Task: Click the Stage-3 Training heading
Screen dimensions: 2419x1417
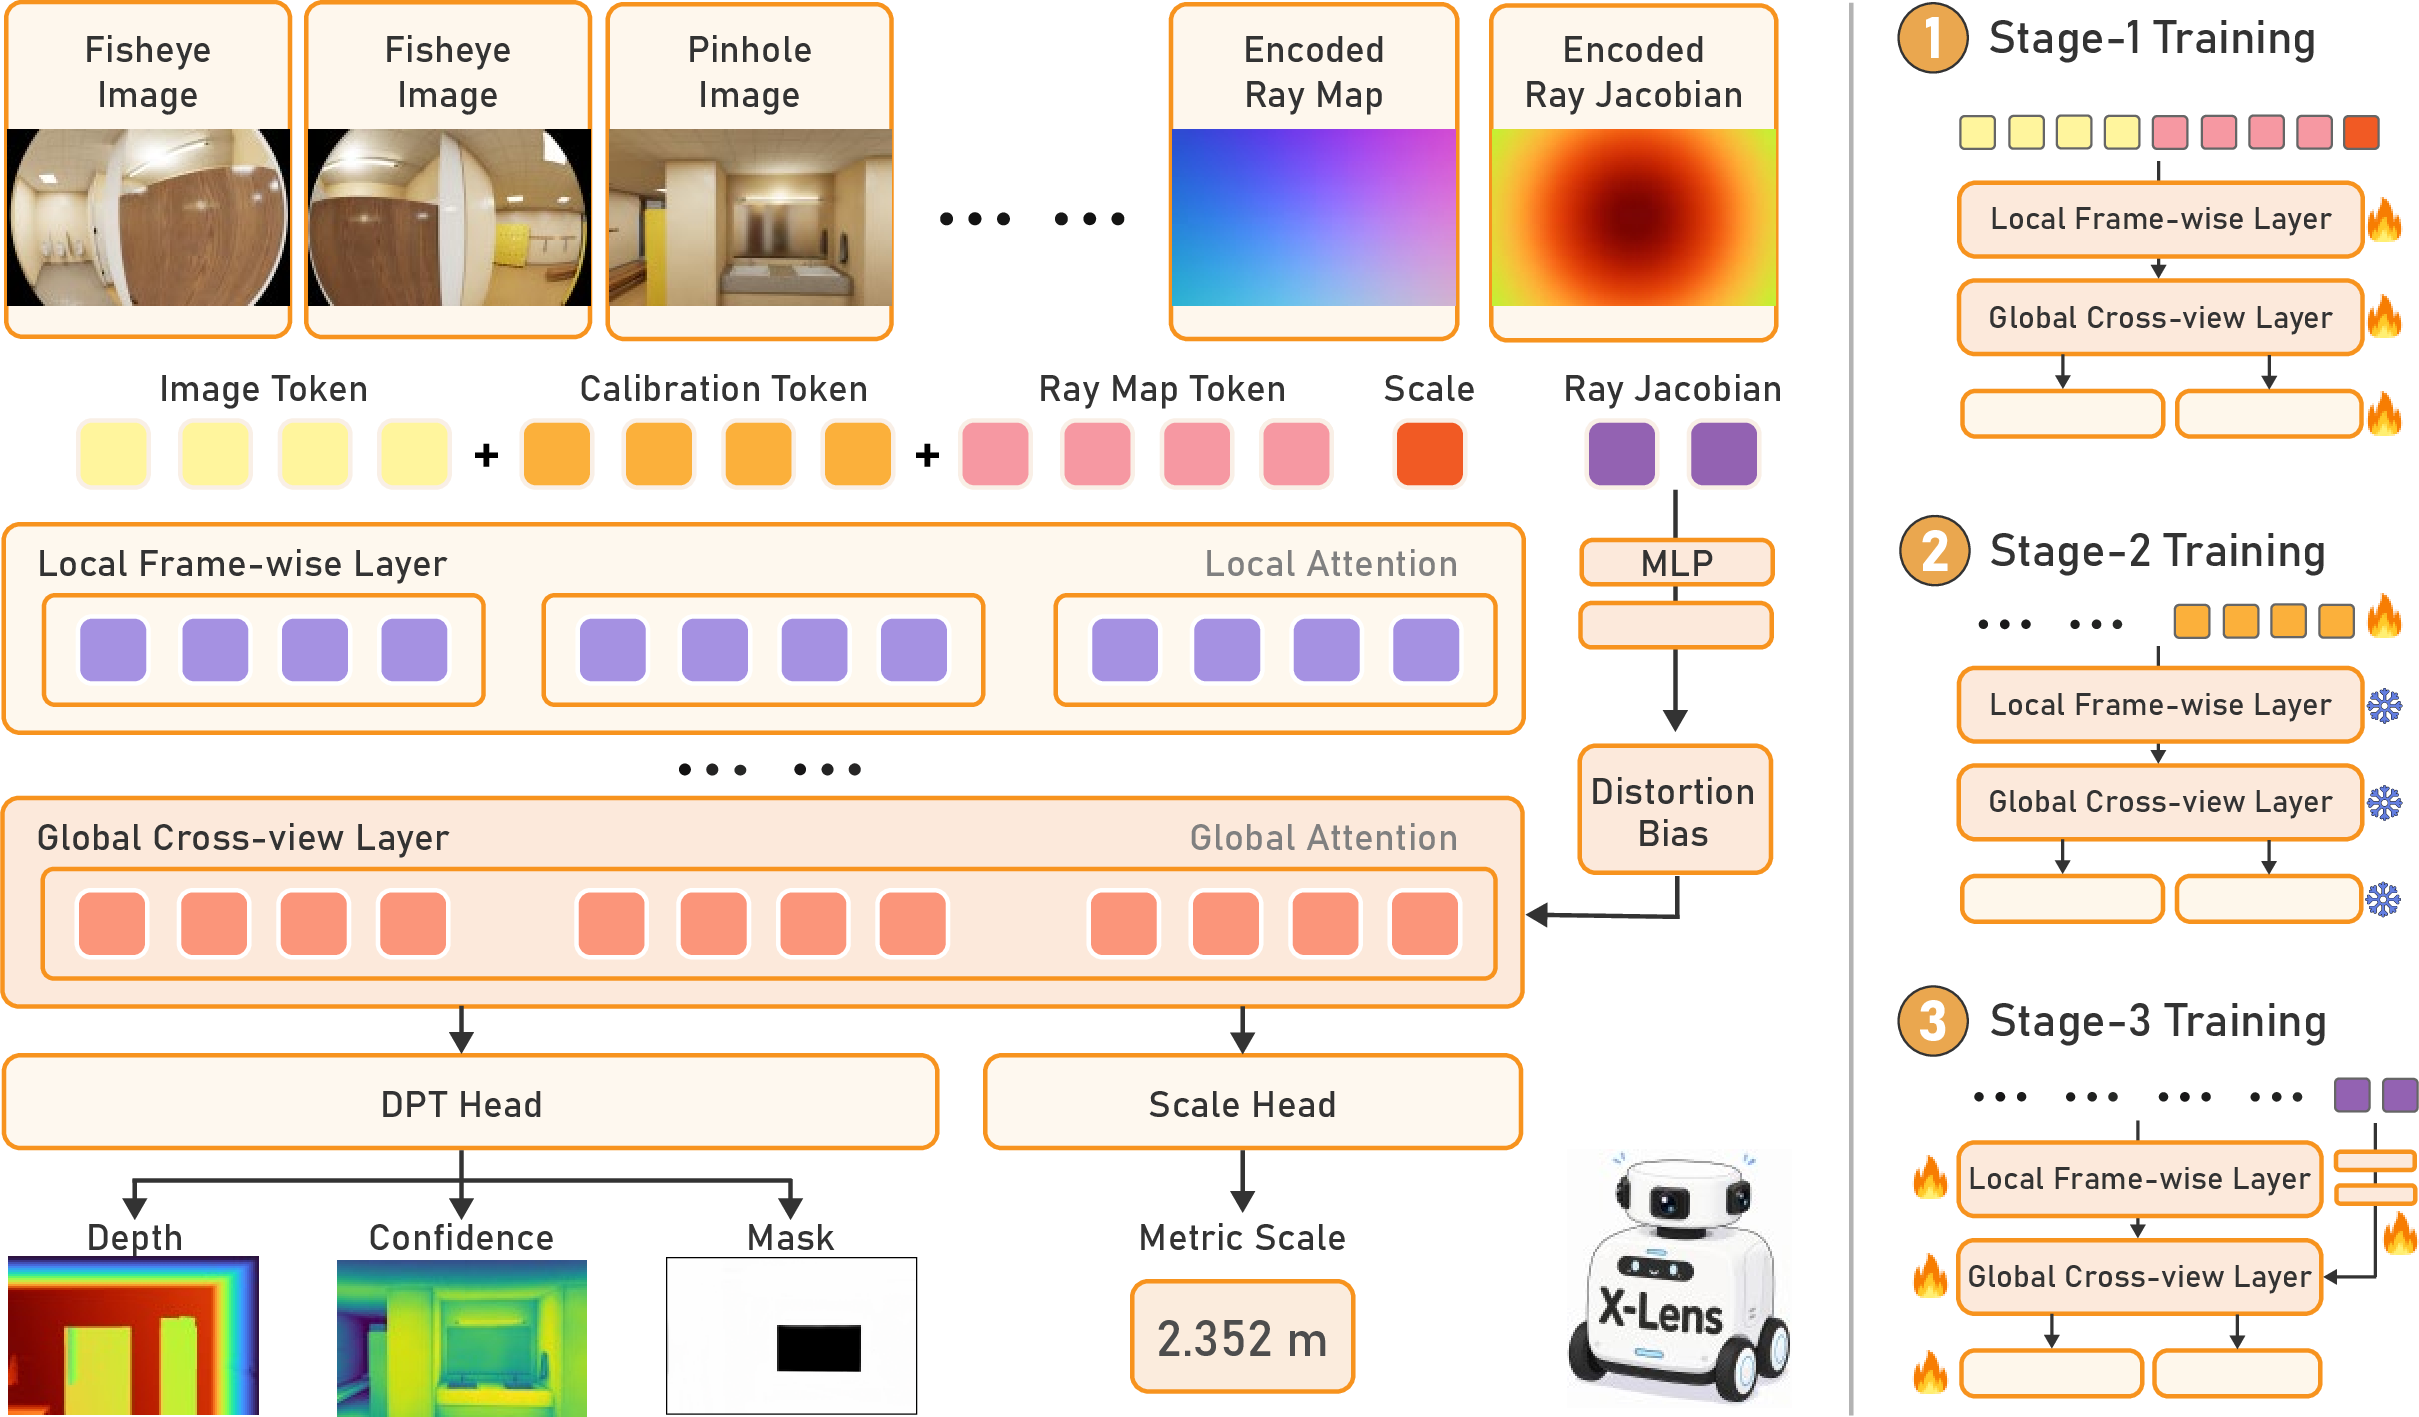Action: click(2157, 1022)
